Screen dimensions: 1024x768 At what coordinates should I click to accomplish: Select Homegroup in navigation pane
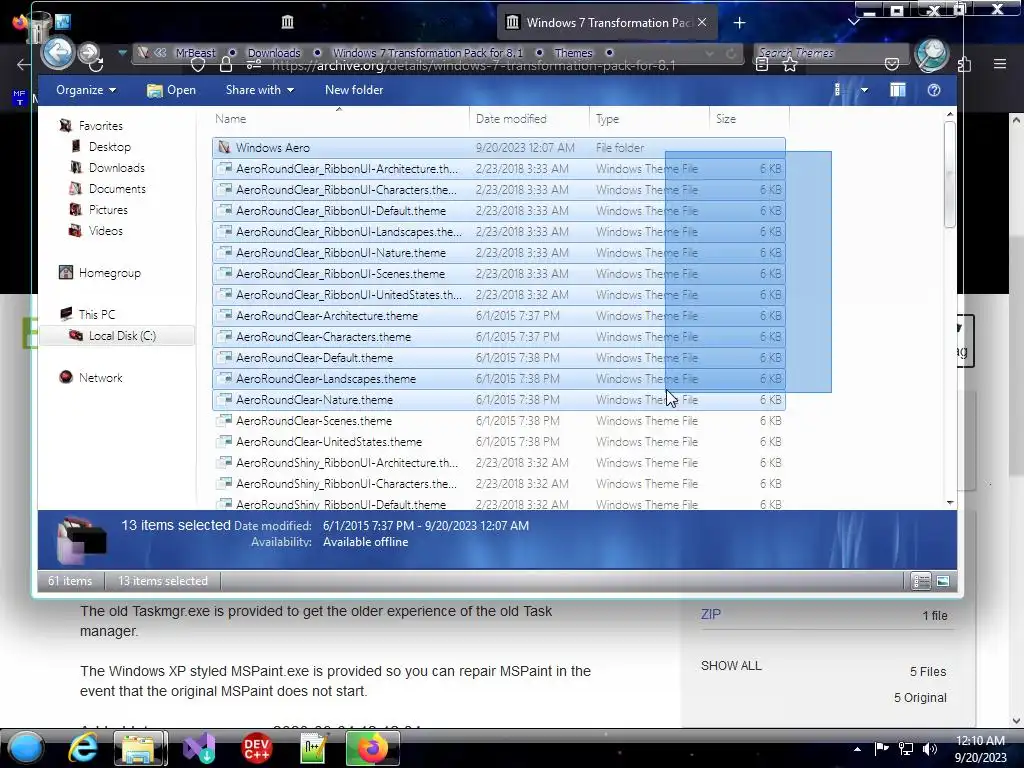click(109, 272)
